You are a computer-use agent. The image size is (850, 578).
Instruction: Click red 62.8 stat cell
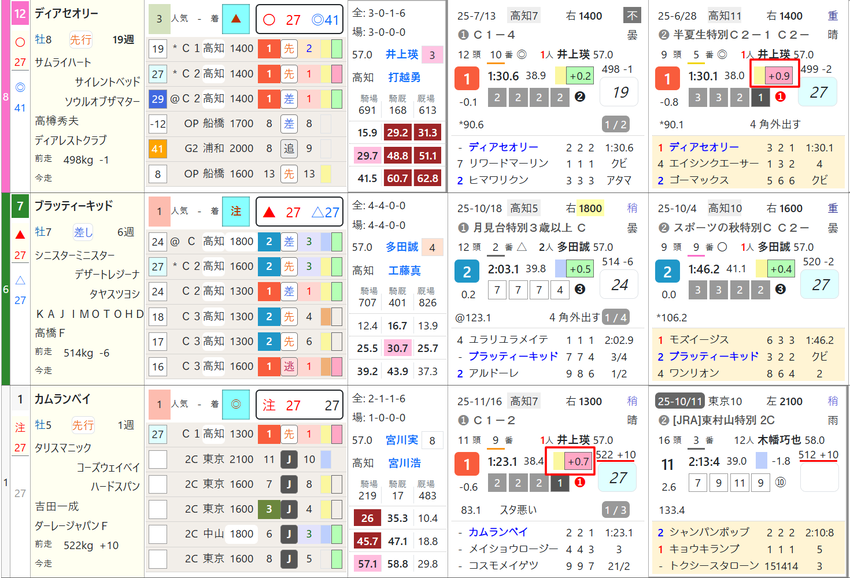(x=428, y=178)
